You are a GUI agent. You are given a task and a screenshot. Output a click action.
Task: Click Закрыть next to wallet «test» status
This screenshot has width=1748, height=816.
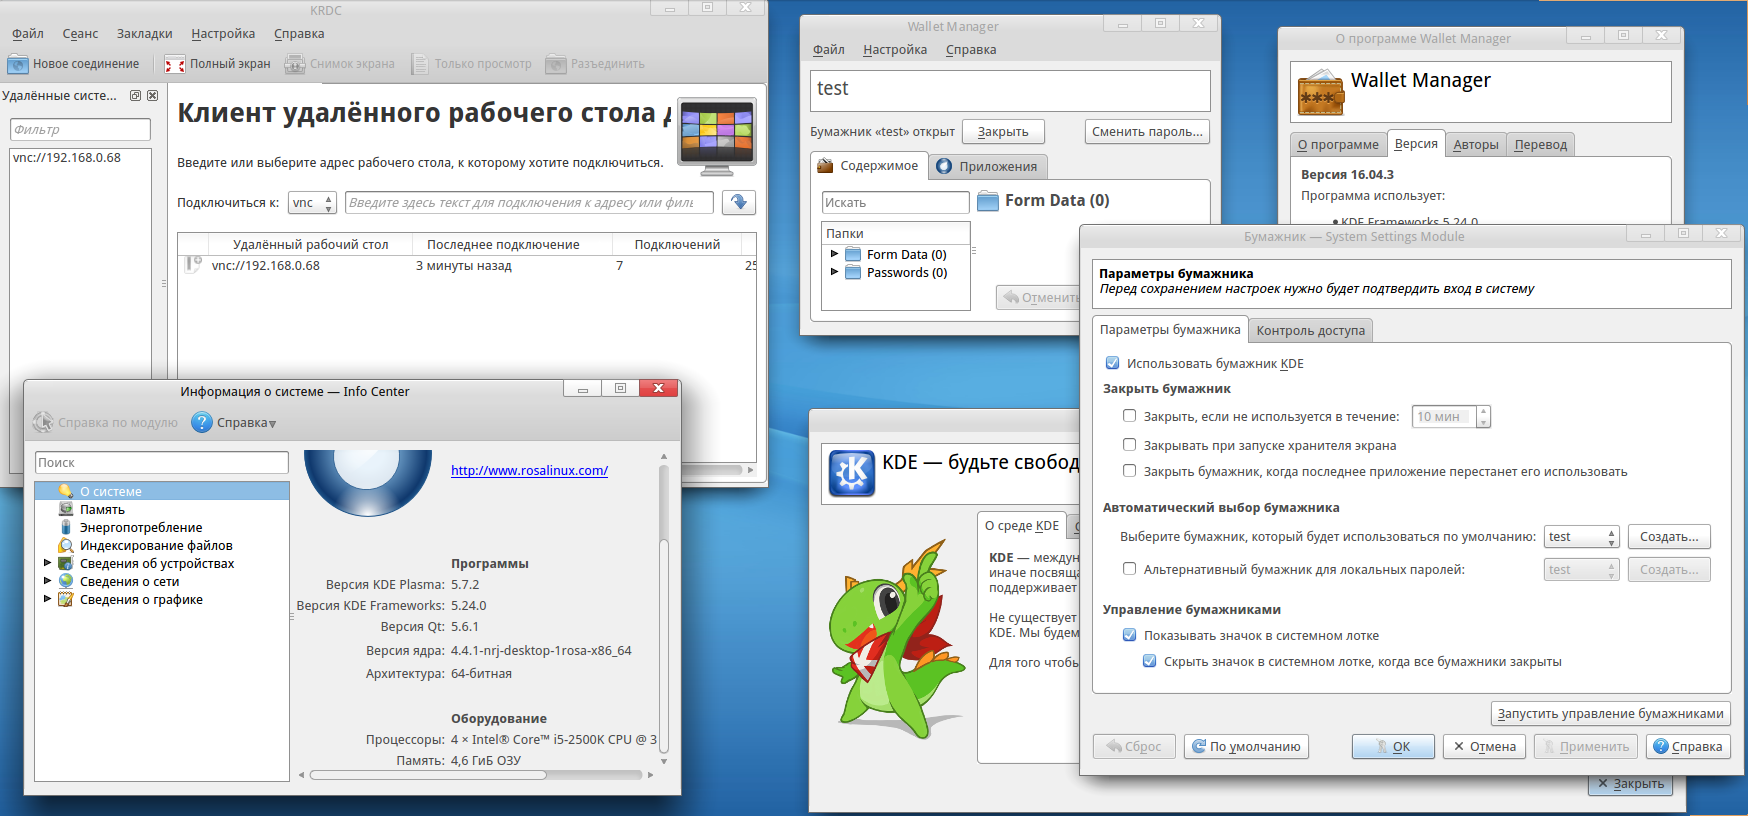coord(1003,132)
